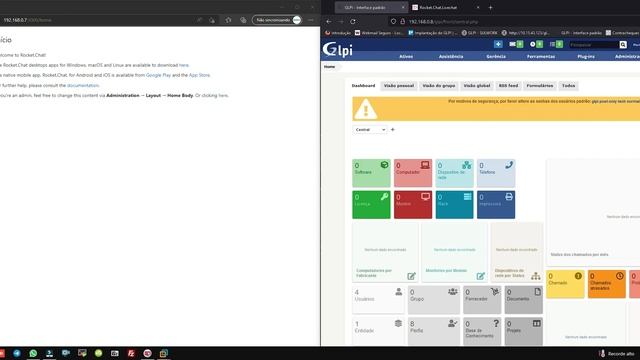This screenshot has width=640, height=360.
Task: Open the Perfis card
Action: 434,331
